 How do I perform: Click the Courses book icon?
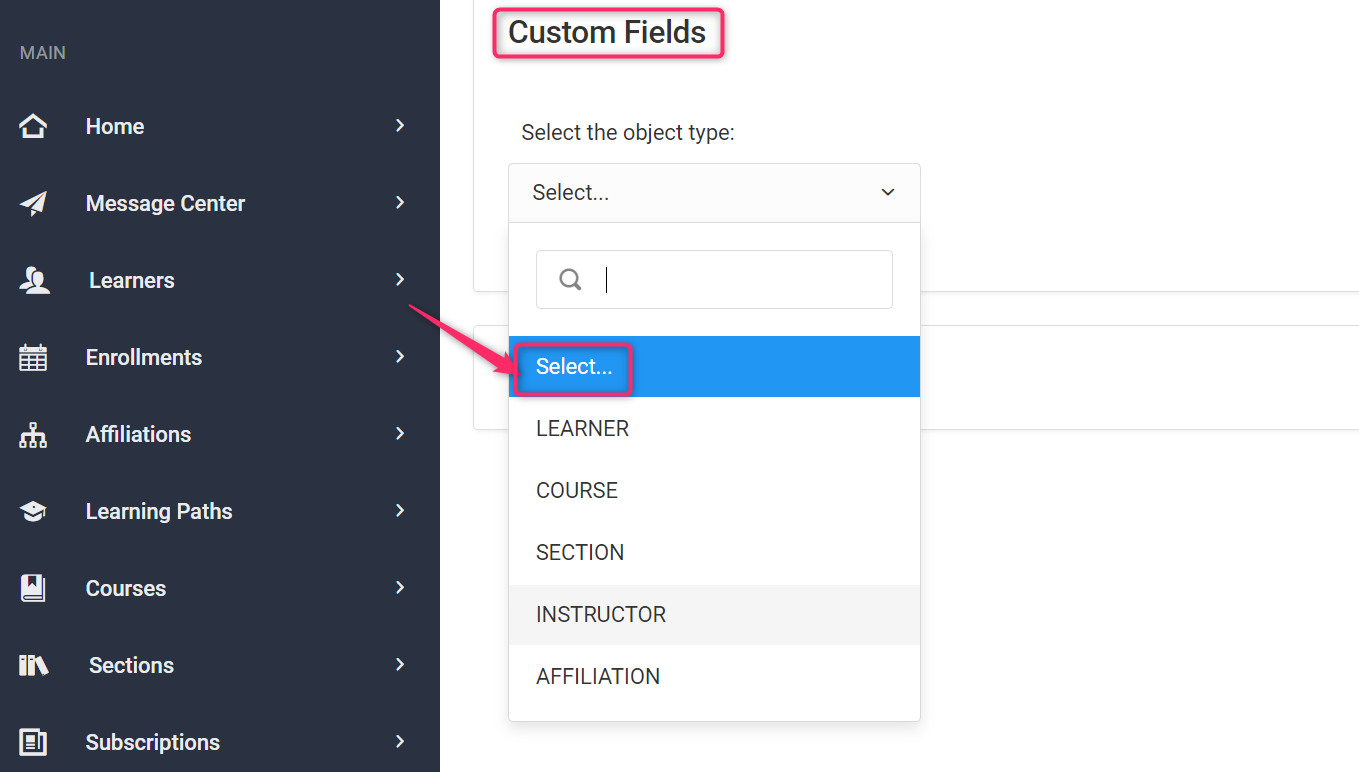(x=33, y=588)
